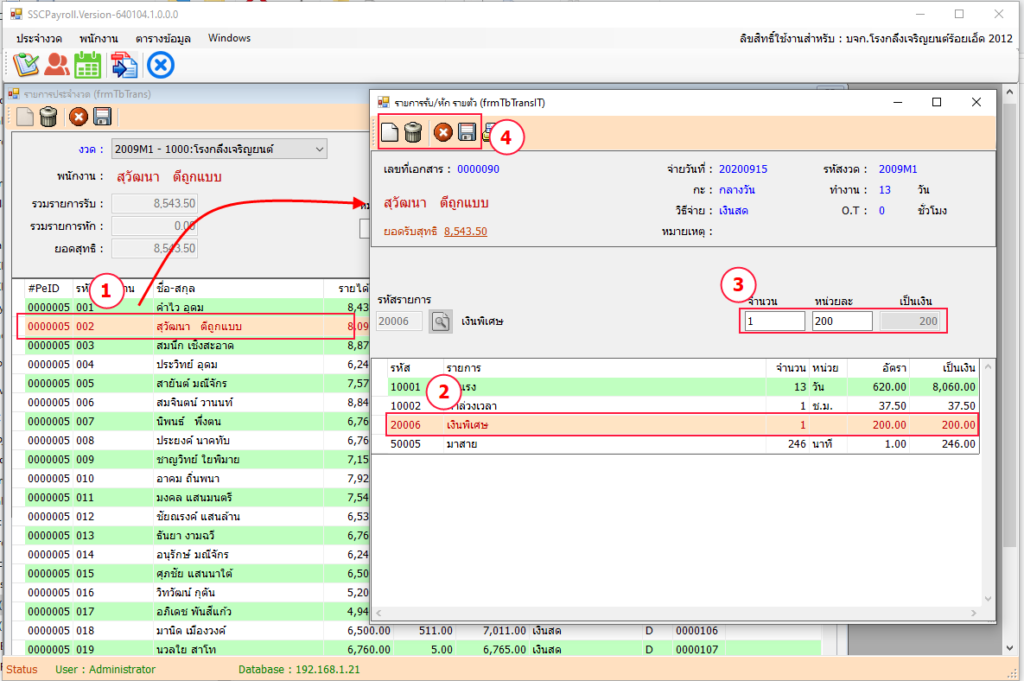Click the หน่วยละ unit price field containing 200

tap(842, 321)
